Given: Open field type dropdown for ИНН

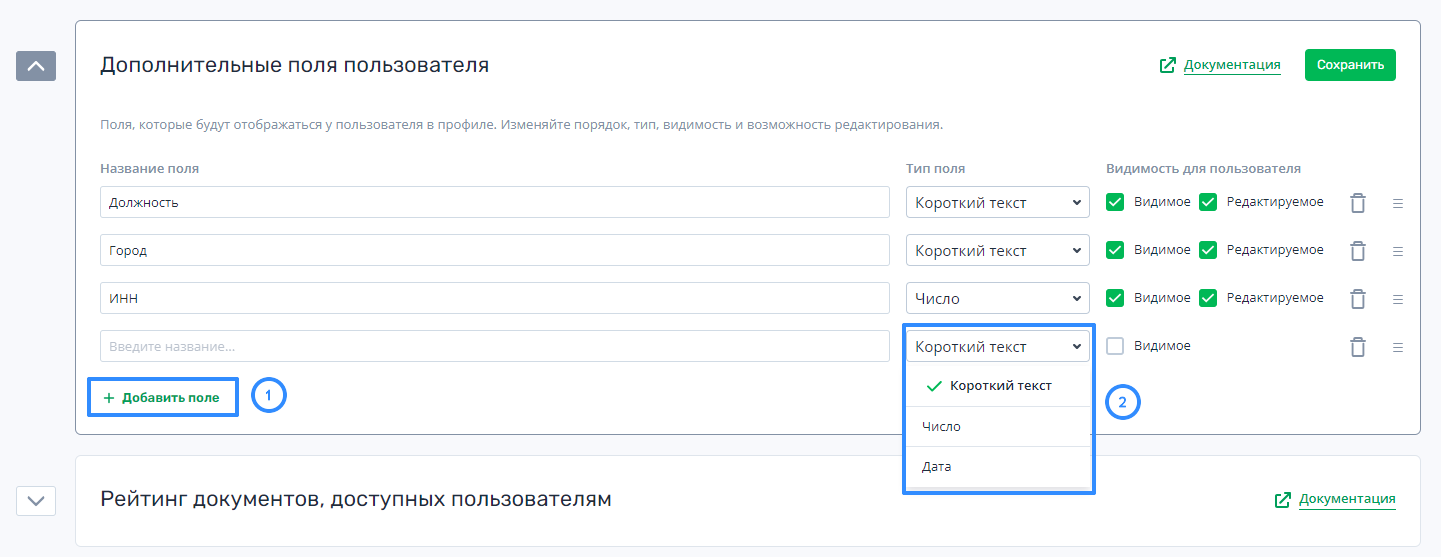Looking at the screenshot, I should point(998,298).
